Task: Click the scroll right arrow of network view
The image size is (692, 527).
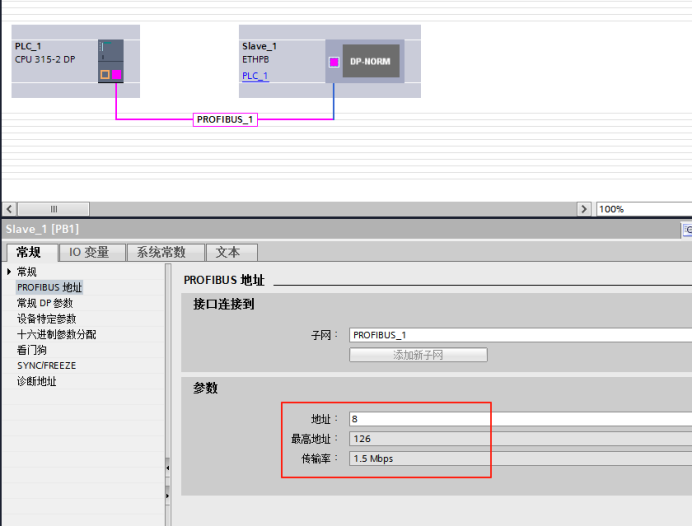Action: (x=584, y=209)
